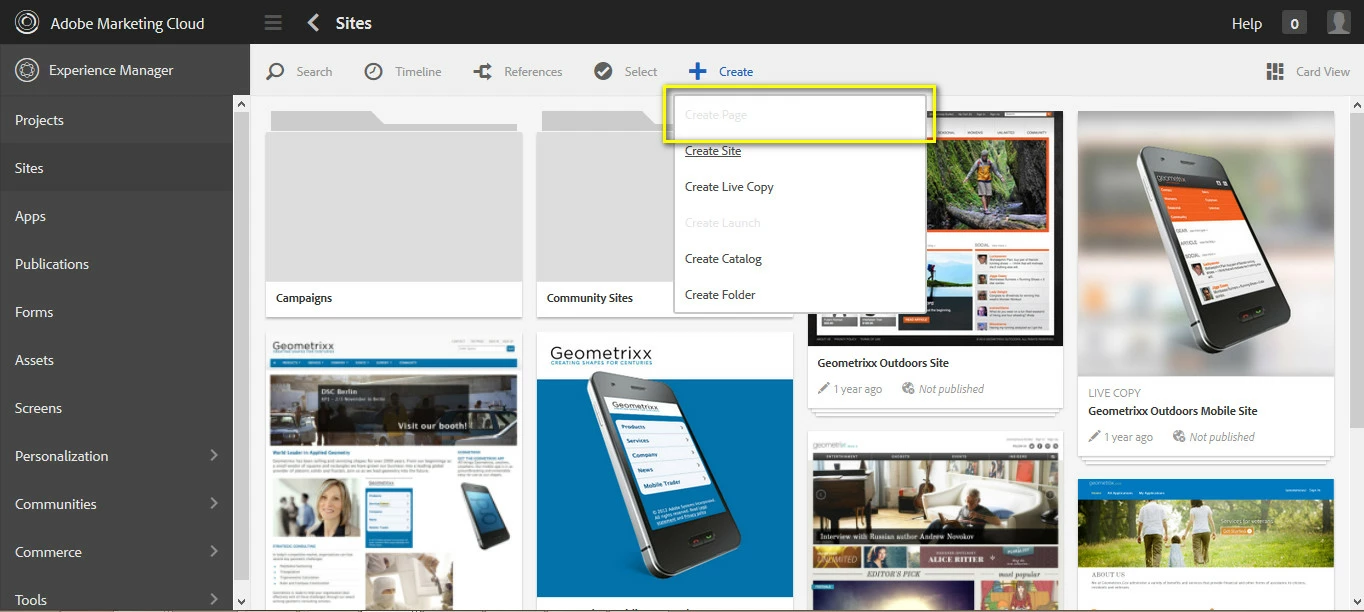1364x612 pixels.
Task: Expand the Commerce submenu arrow
Action: click(214, 551)
